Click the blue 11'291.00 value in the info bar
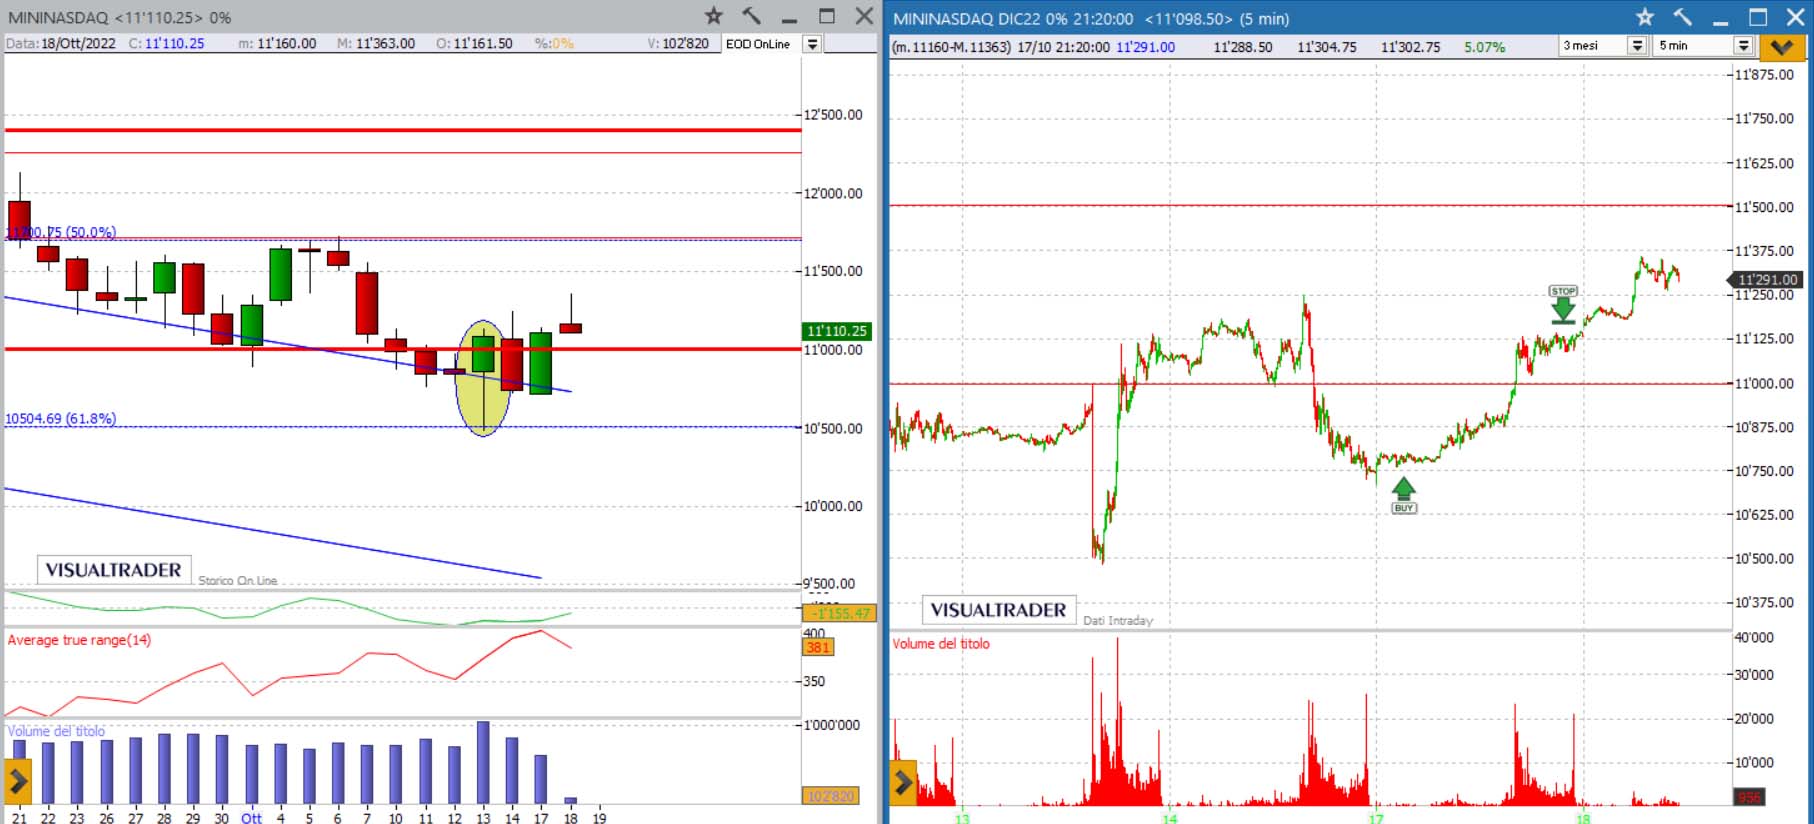 tap(1146, 47)
